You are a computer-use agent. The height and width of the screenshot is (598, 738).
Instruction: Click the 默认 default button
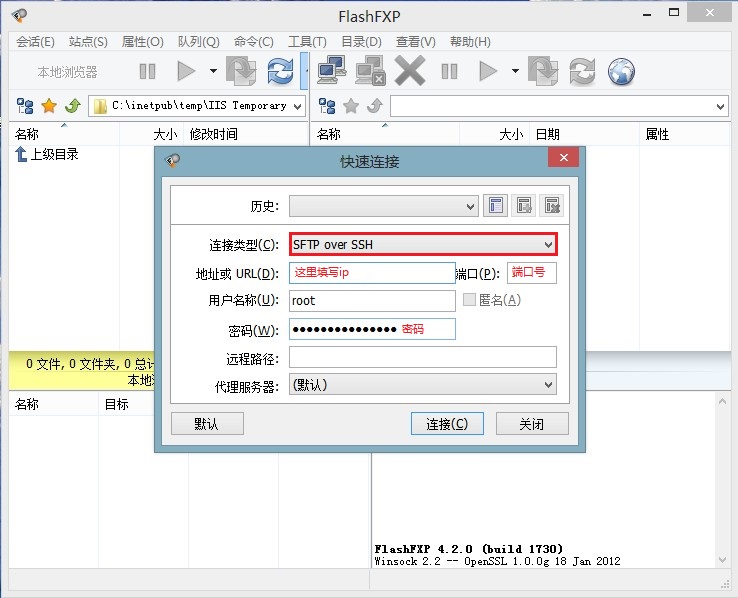pyautogui.click(x=207, y=424)
